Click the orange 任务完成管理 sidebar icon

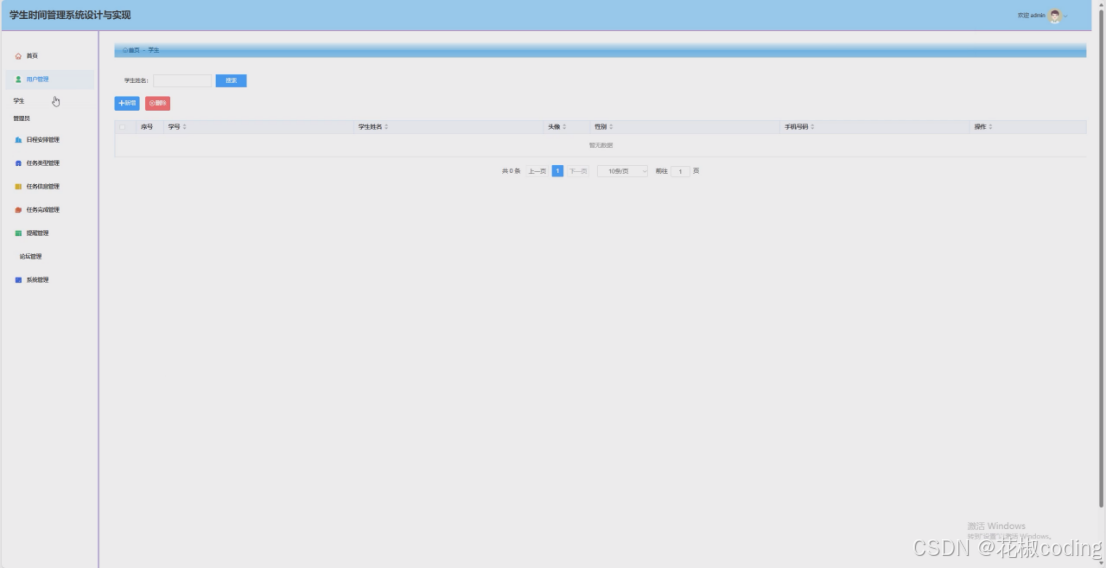(18, 210)
